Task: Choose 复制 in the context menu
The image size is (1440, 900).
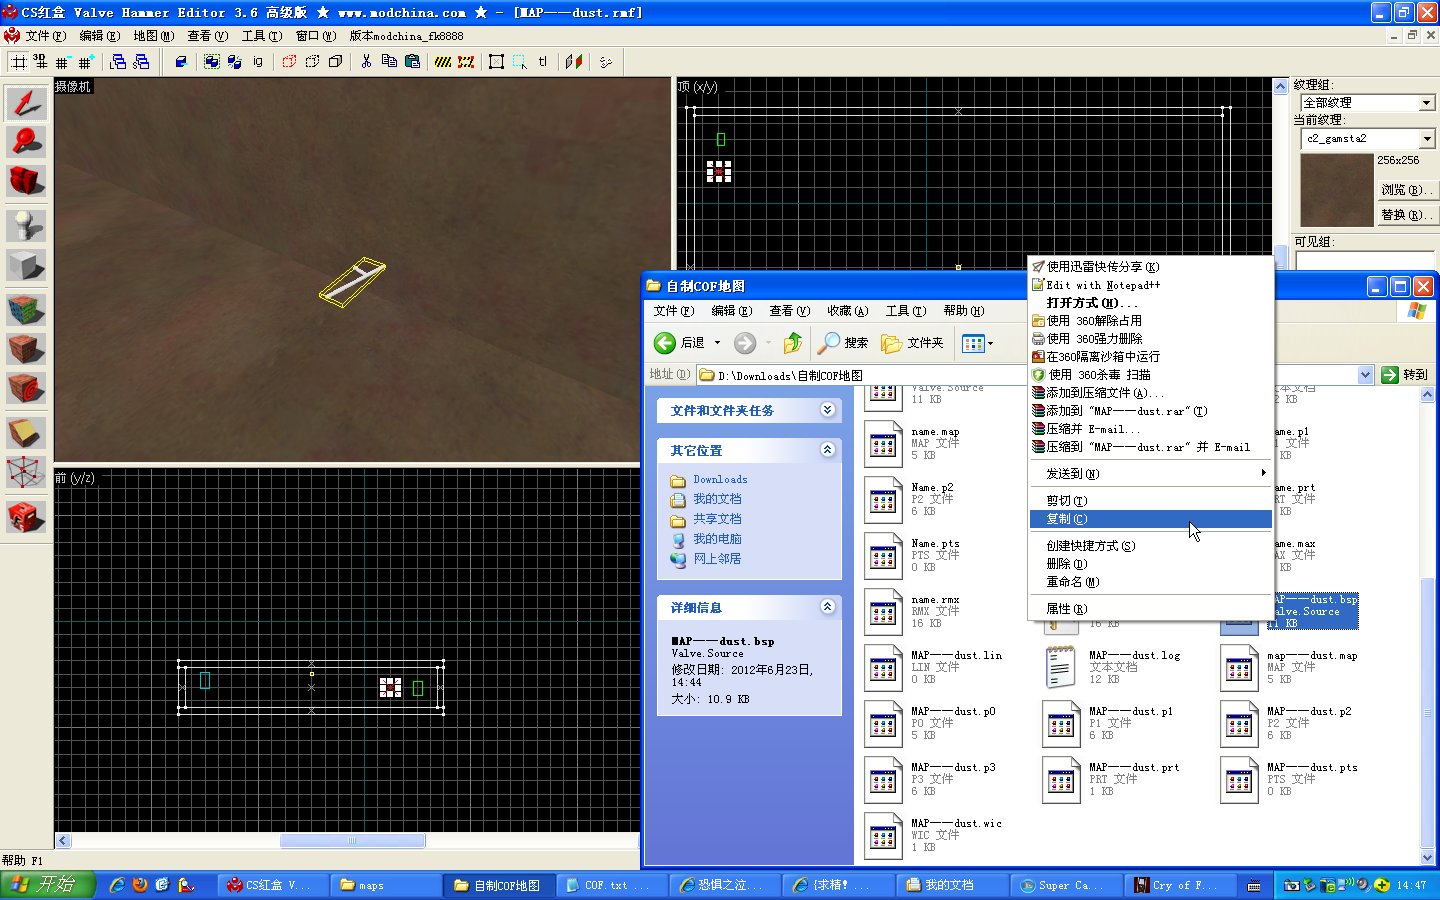Action: click(x=1150, y=519)
